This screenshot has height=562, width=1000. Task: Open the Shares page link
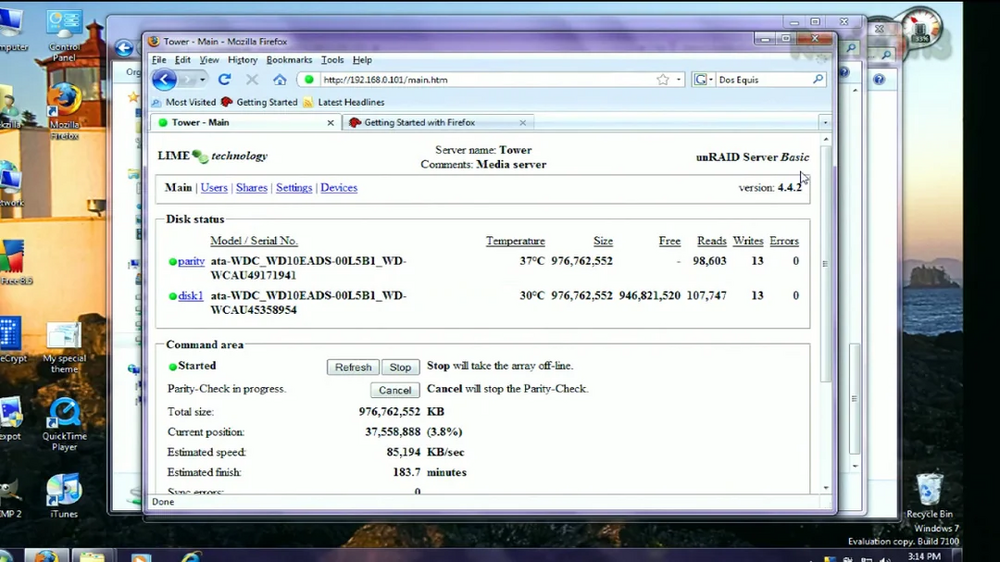(x=251, y=188)
